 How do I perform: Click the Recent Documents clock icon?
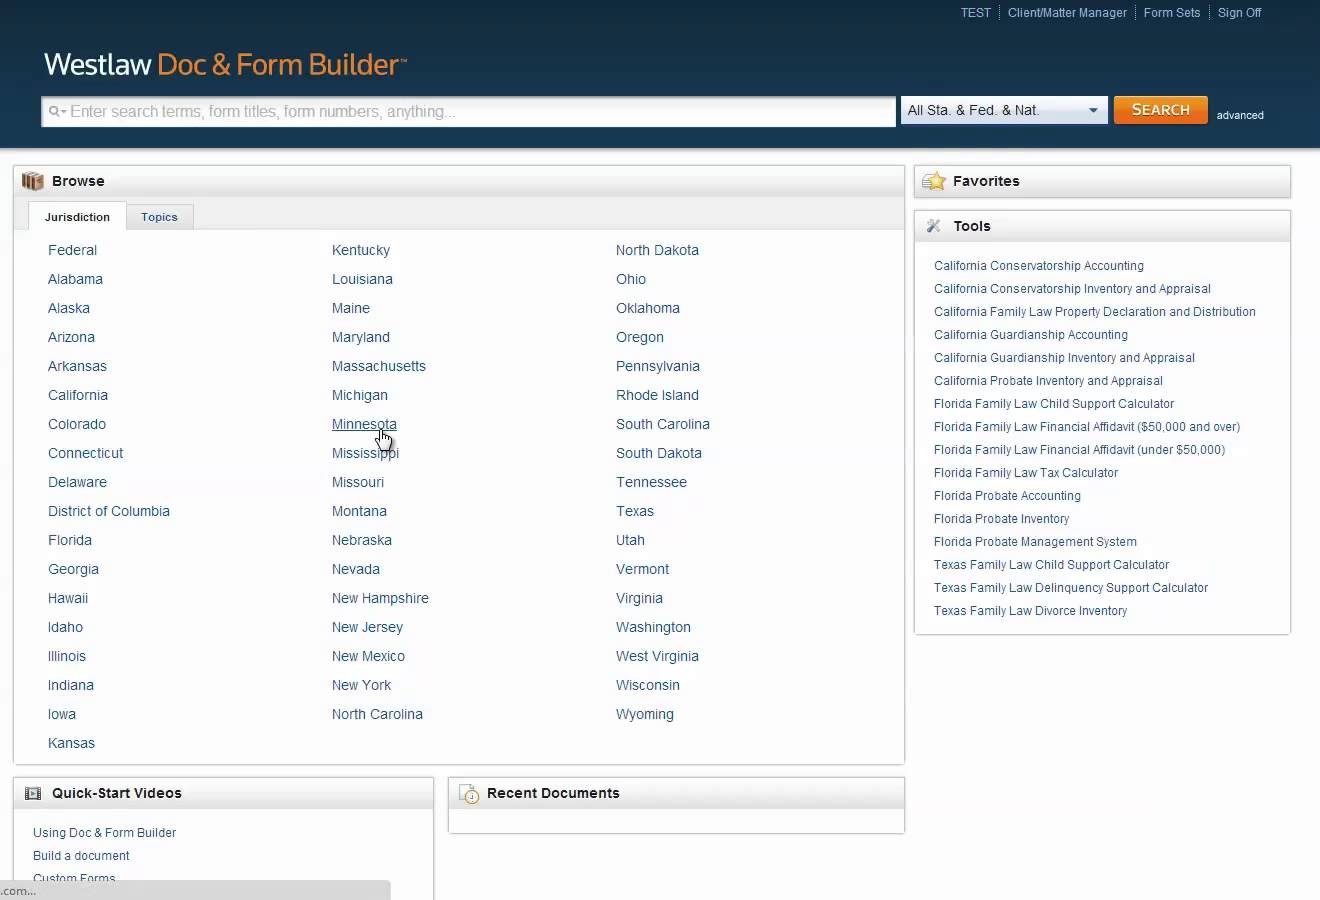469,793
